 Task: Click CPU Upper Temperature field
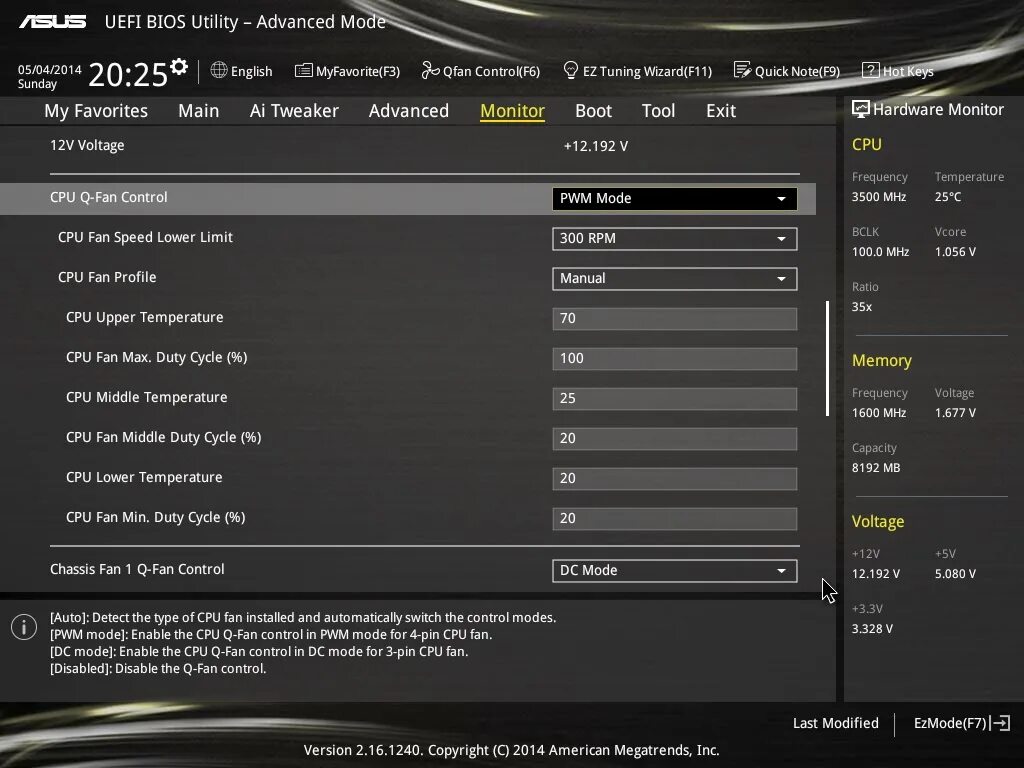click(675, 319)
